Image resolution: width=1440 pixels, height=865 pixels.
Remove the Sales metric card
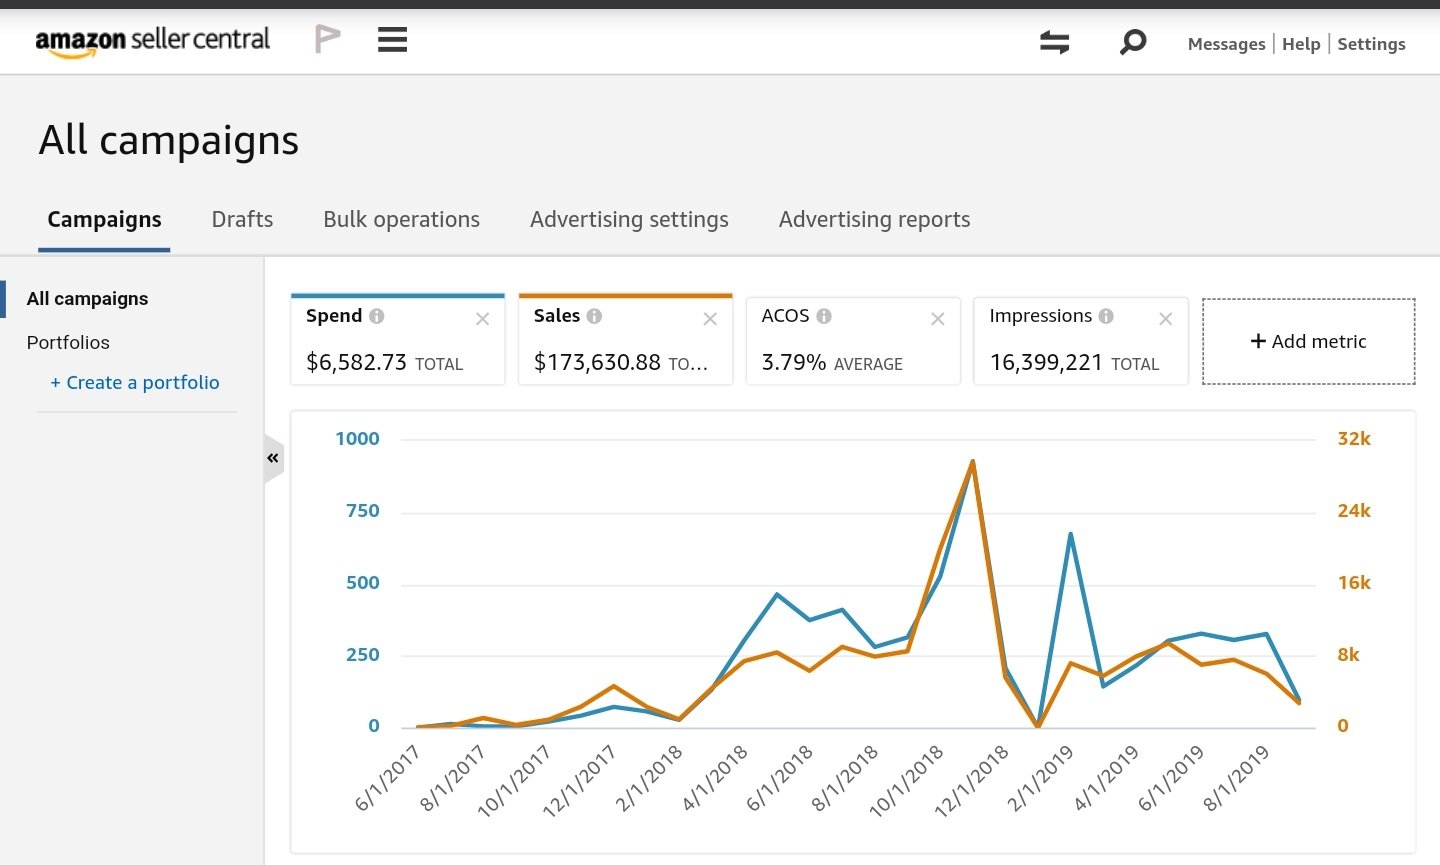[x=710, y=319]
